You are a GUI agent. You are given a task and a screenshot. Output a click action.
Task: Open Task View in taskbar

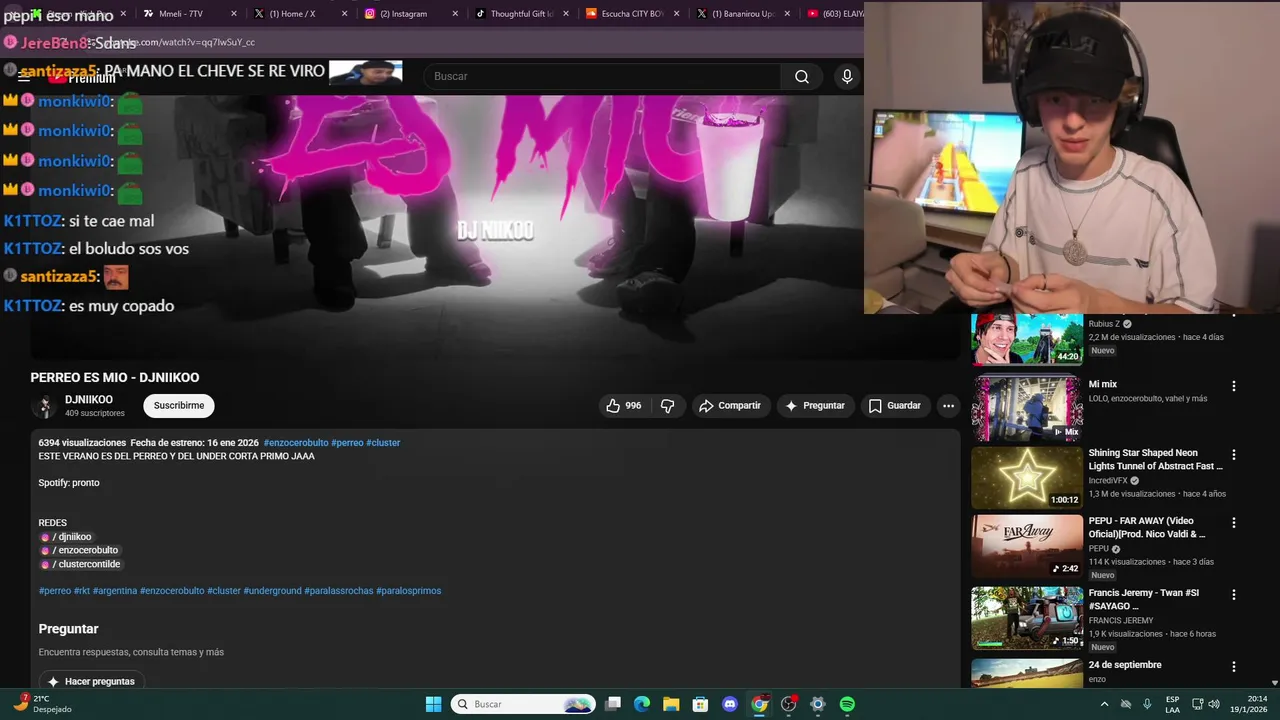click(613, 704)
